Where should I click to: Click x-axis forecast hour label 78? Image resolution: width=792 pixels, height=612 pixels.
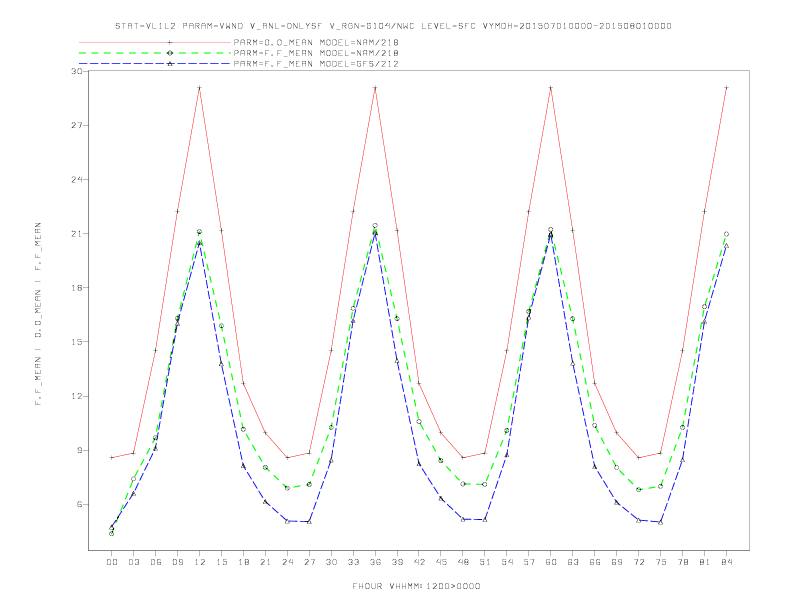pos(682,562)
